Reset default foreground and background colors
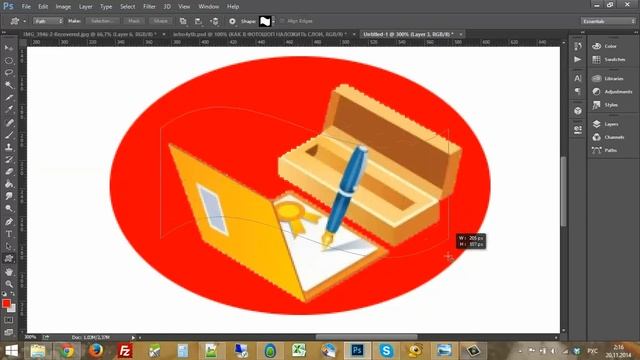This screenshot has width=640, height=360. pyautogui.click(x=4, y=294)
